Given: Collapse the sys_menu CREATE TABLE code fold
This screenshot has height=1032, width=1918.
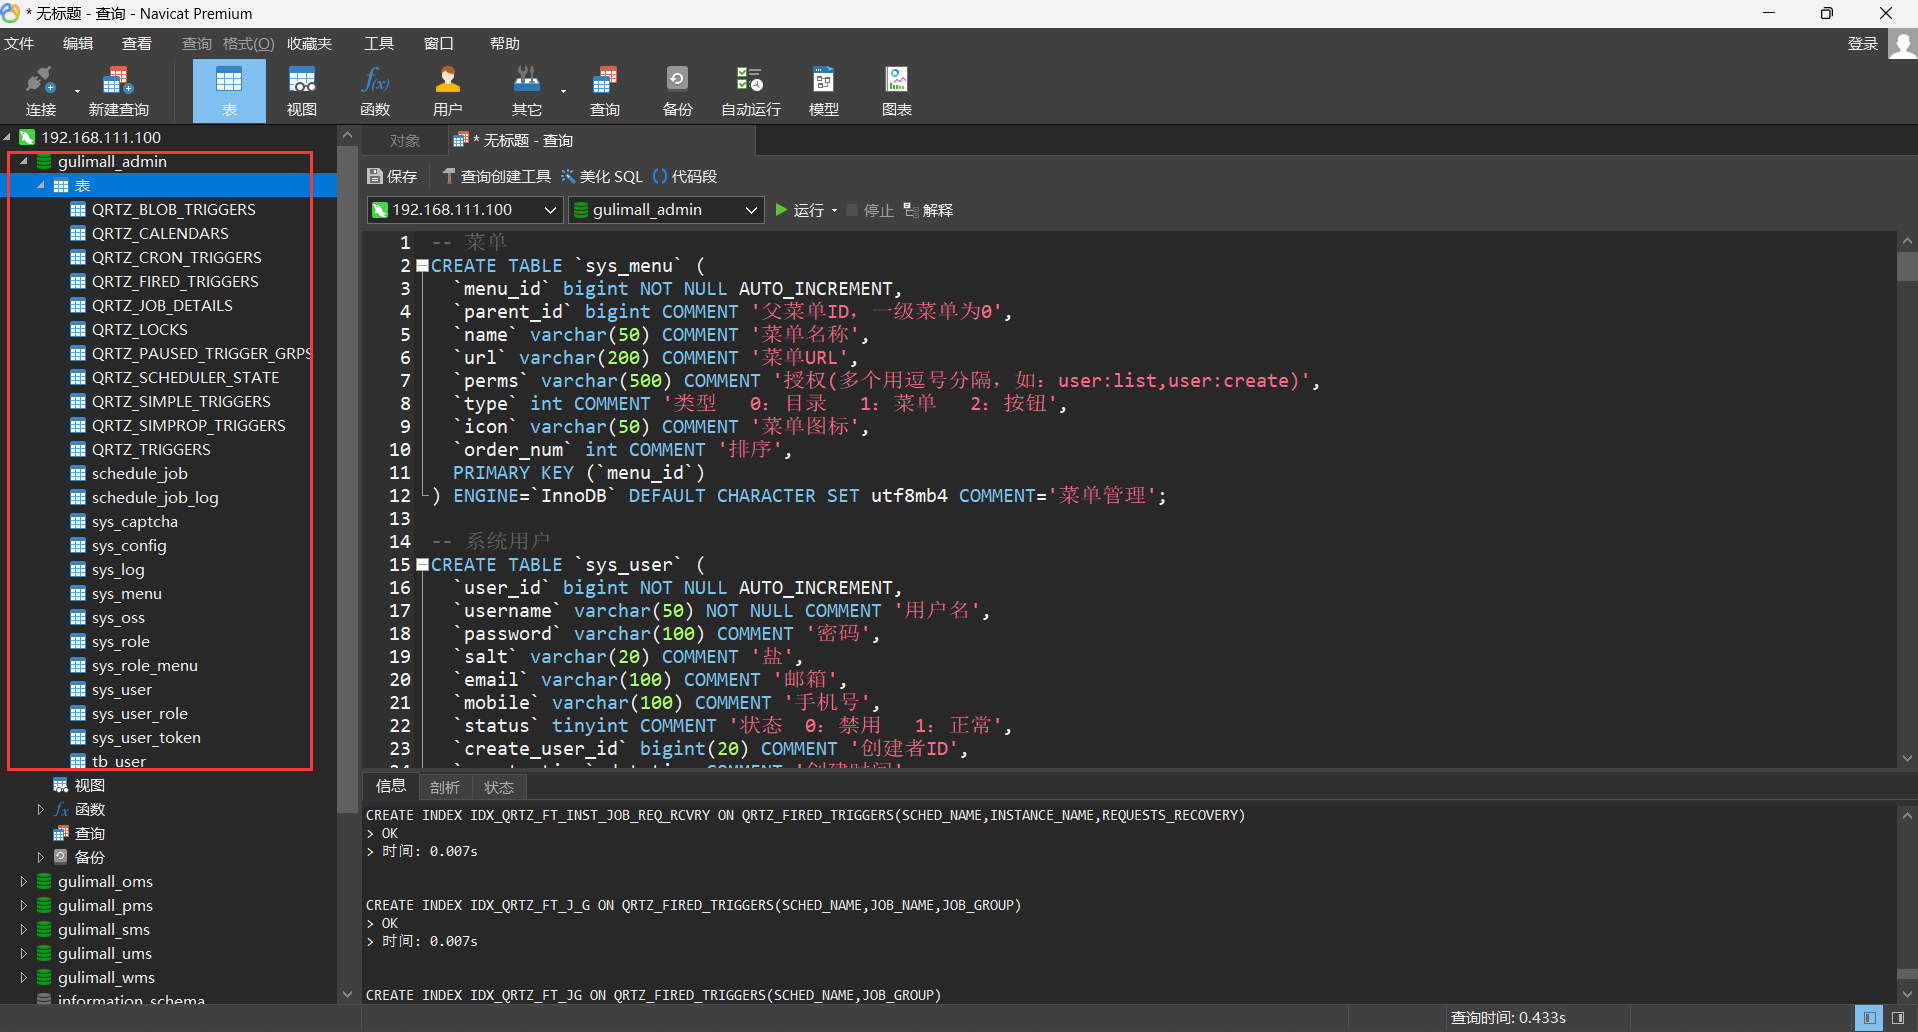Looking at the screenshot, I should [x=422, y=266].
